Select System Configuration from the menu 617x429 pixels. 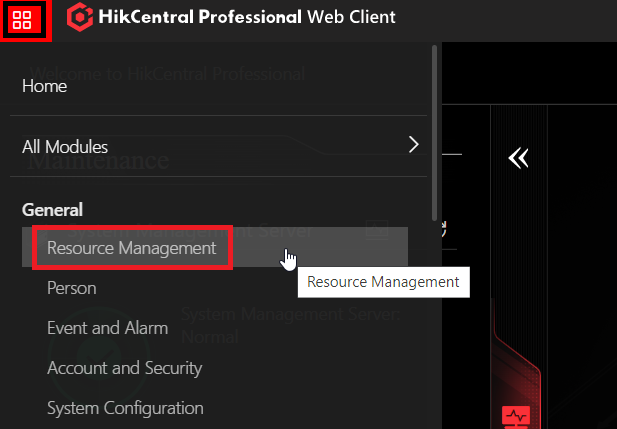(125, 408)
